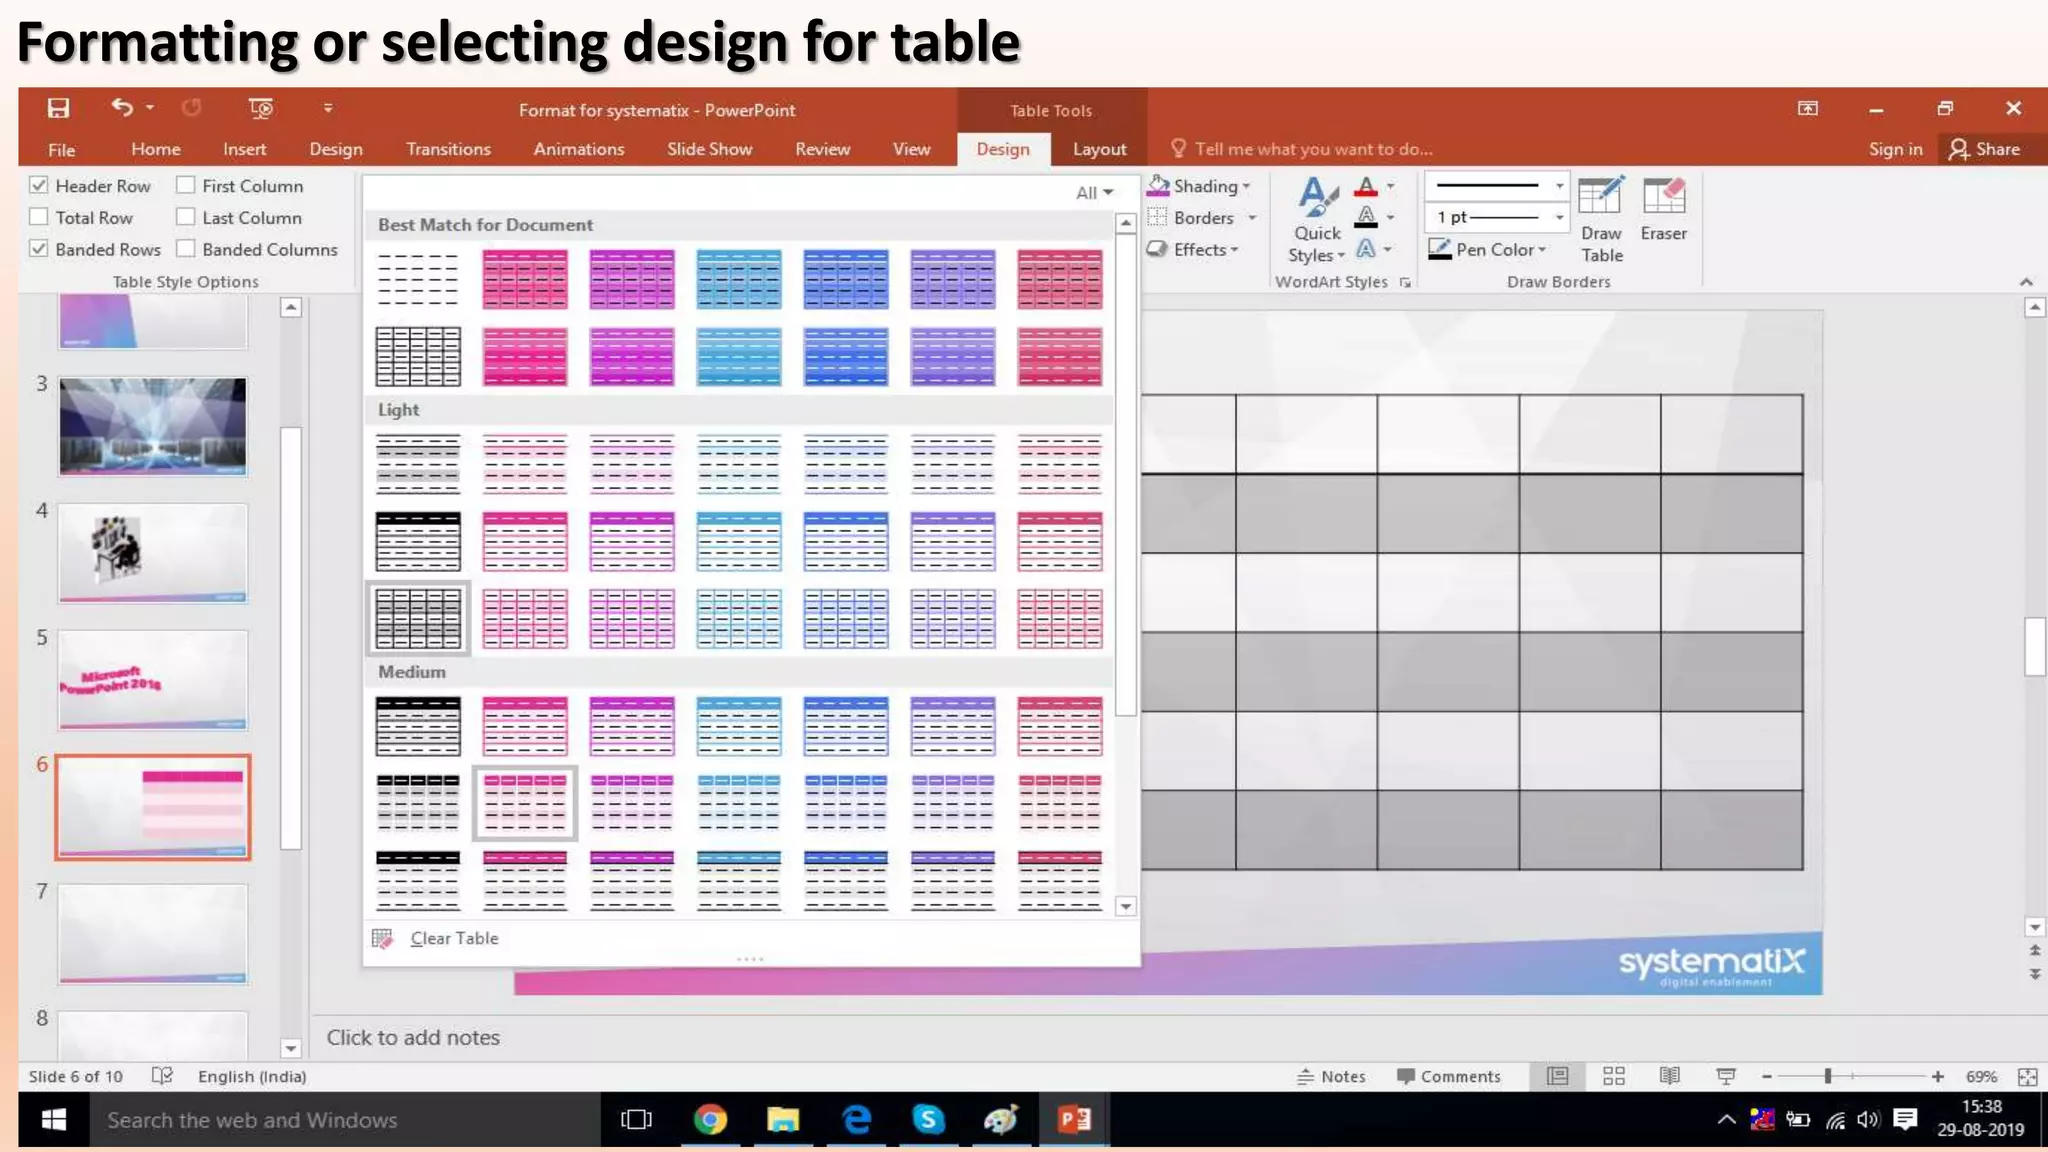Screen dimensions: 2048x1152
Task: Click the Clear Table icon
Action: point(382,938)
